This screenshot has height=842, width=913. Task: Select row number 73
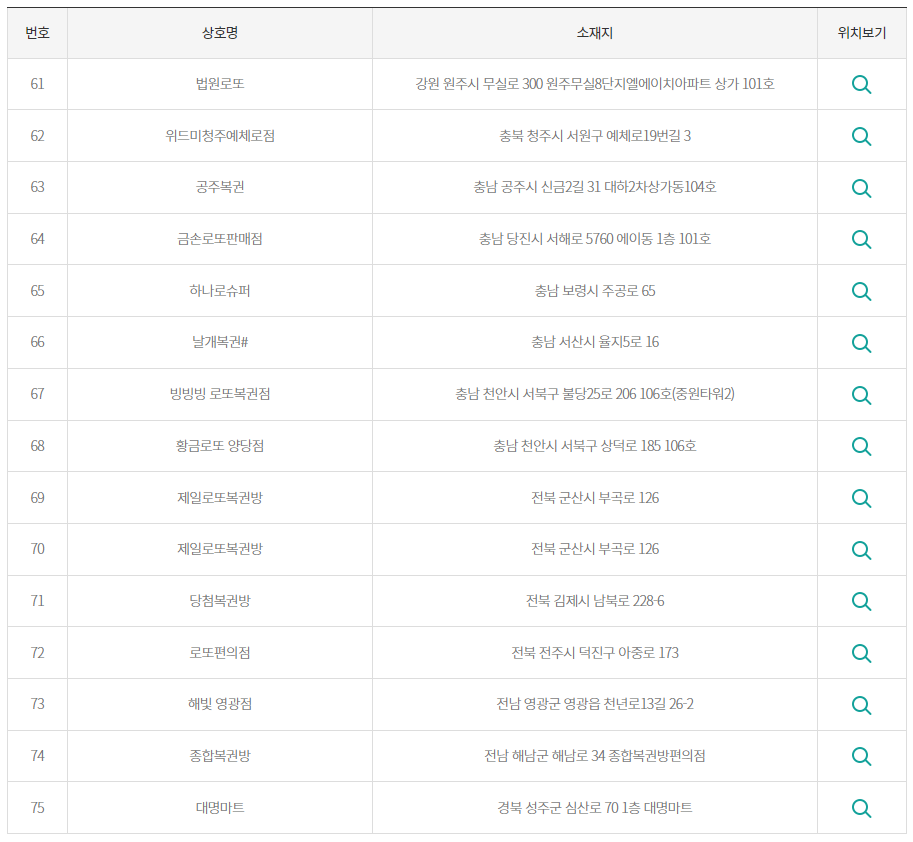pos(37,703)
